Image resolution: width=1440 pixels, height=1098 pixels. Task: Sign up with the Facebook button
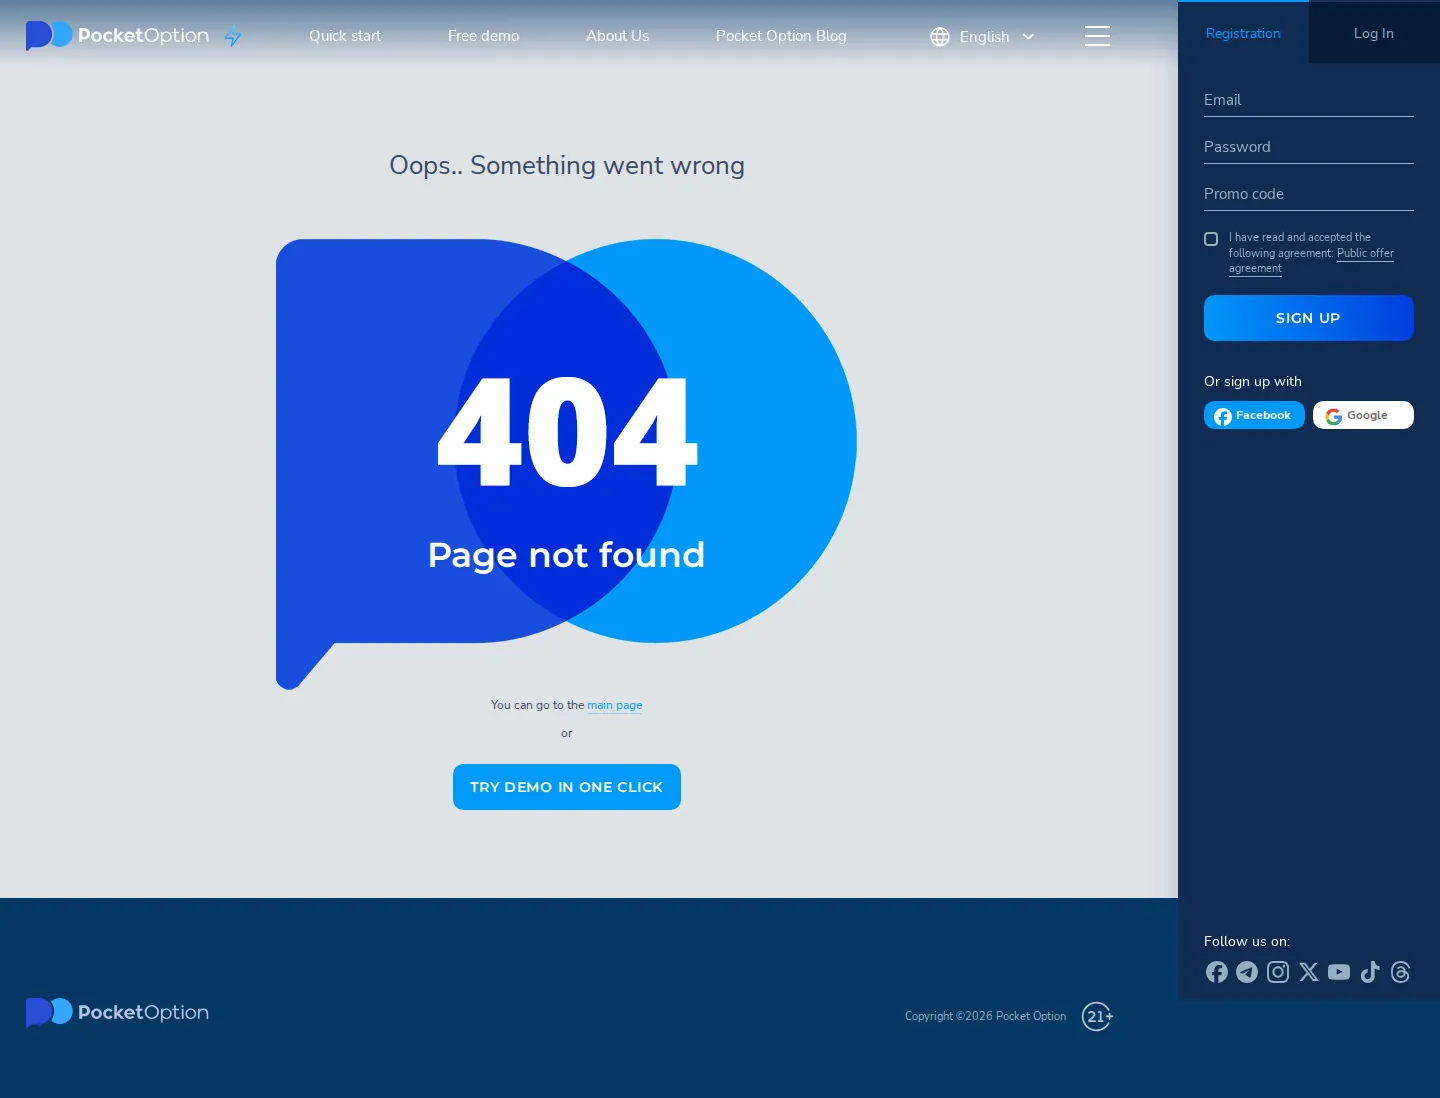1254,415
